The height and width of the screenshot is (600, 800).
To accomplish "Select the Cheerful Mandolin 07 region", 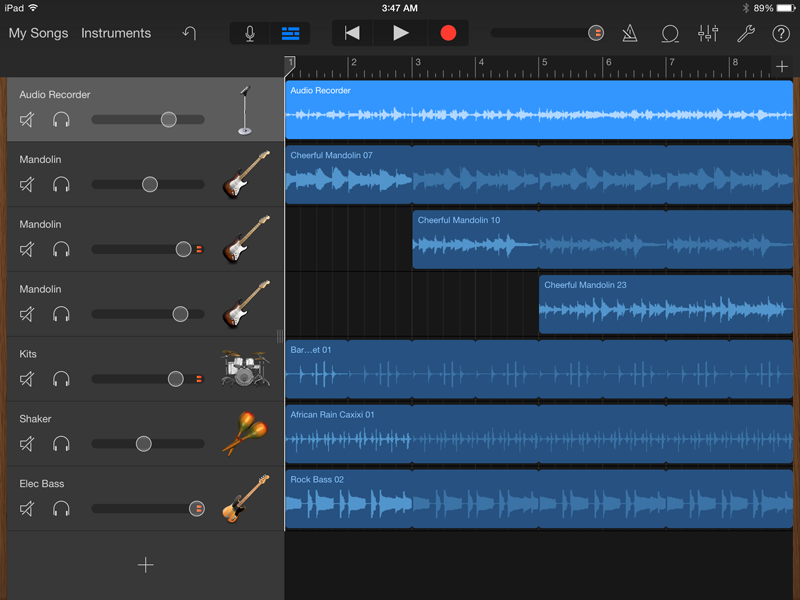I will pyautogui.click(x=539, y=174).
